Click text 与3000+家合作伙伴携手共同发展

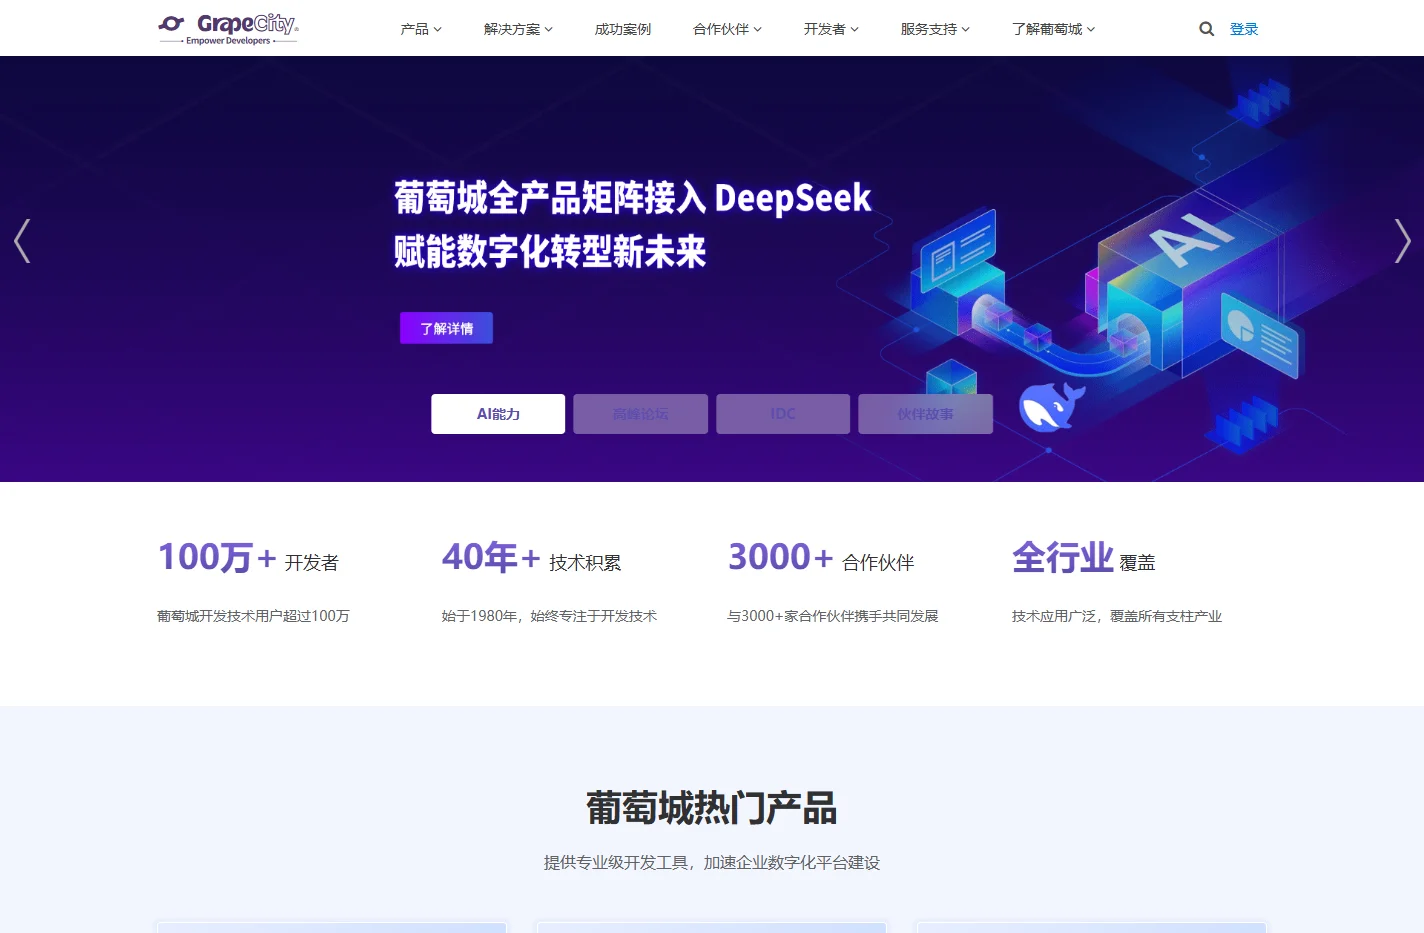[x=833, y=616]
